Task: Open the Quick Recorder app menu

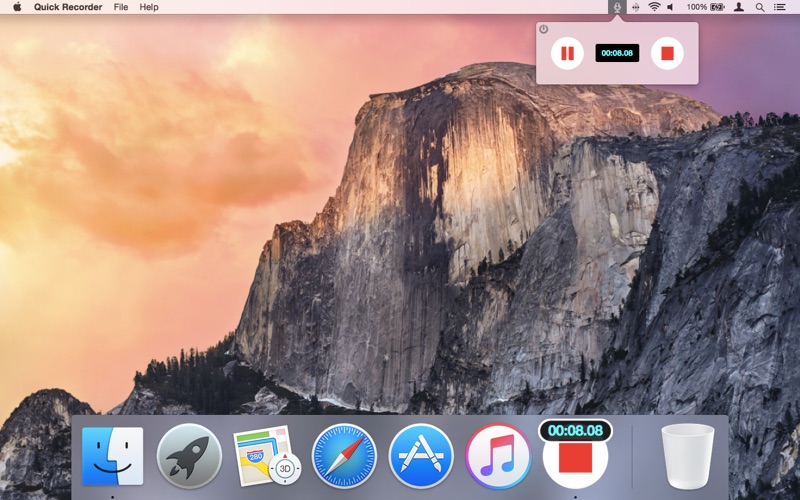Action: pos(68,7)
